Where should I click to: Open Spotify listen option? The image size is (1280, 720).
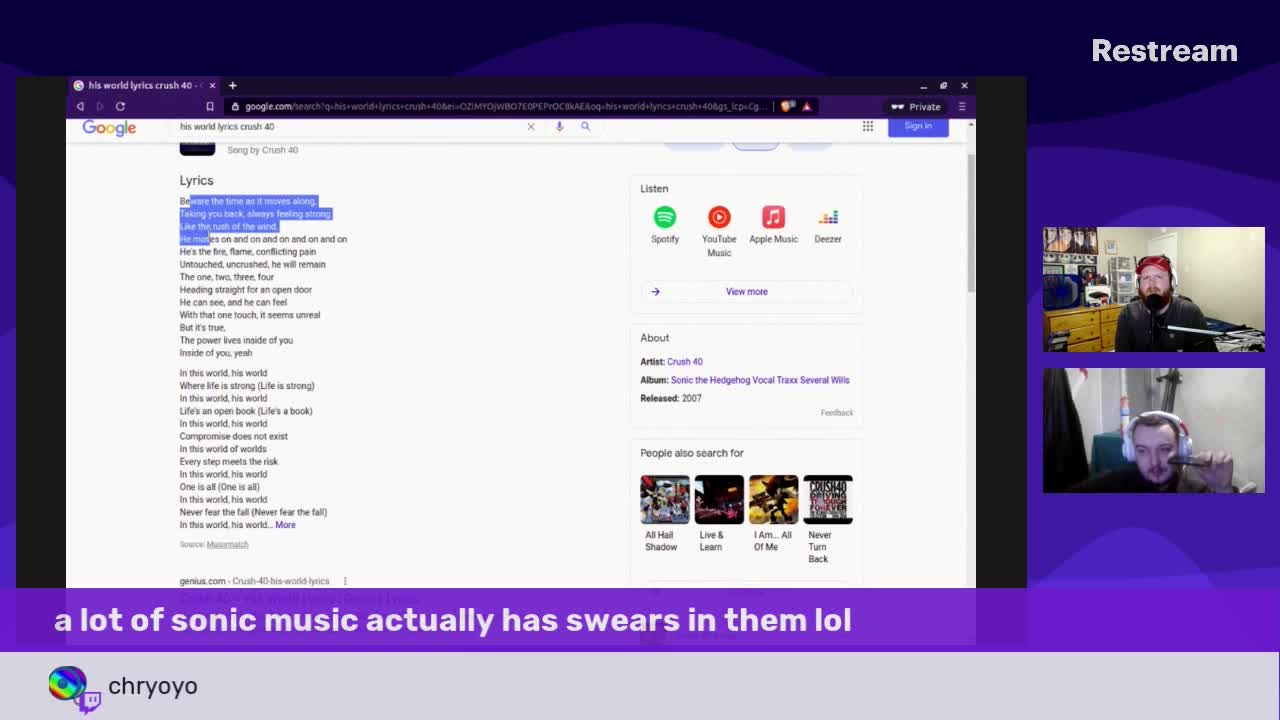pyautogui.click(x=665, y=225)
